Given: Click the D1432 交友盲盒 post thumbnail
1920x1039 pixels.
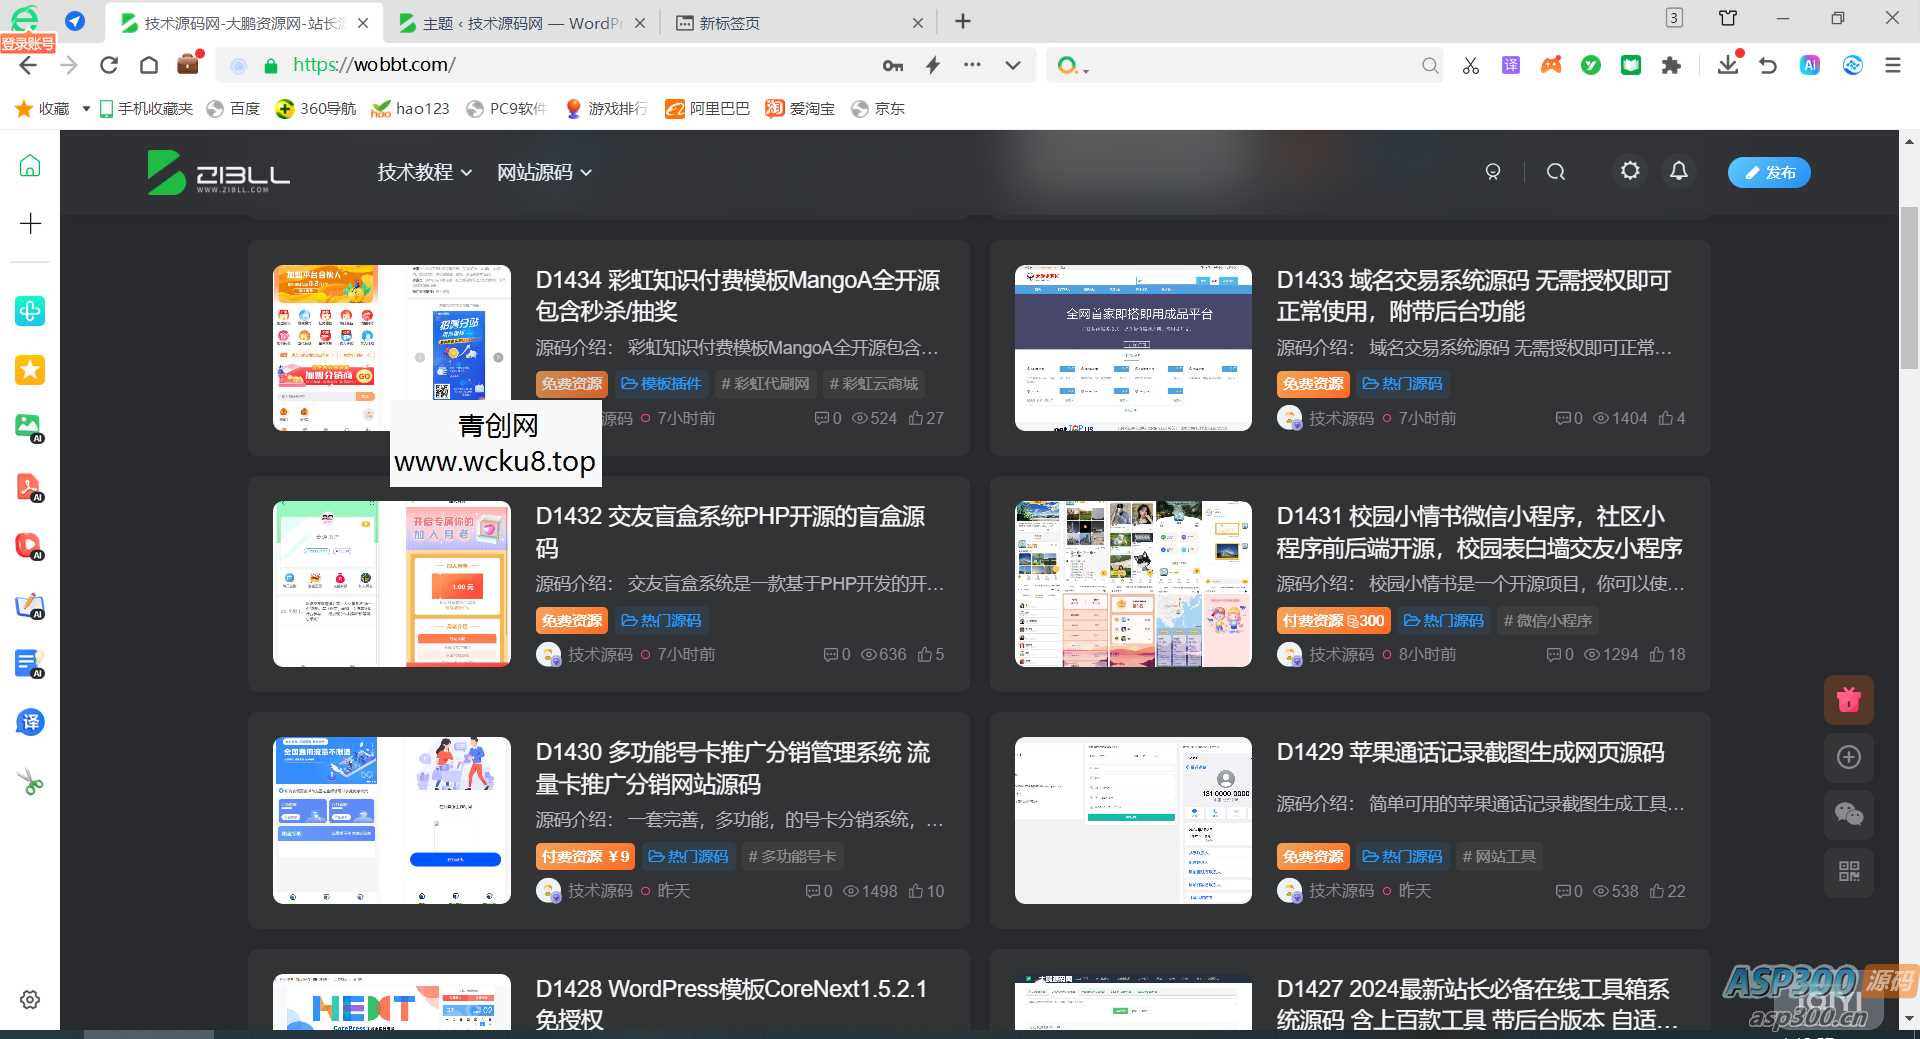Looking at the screenshot, I should point(391,583).
